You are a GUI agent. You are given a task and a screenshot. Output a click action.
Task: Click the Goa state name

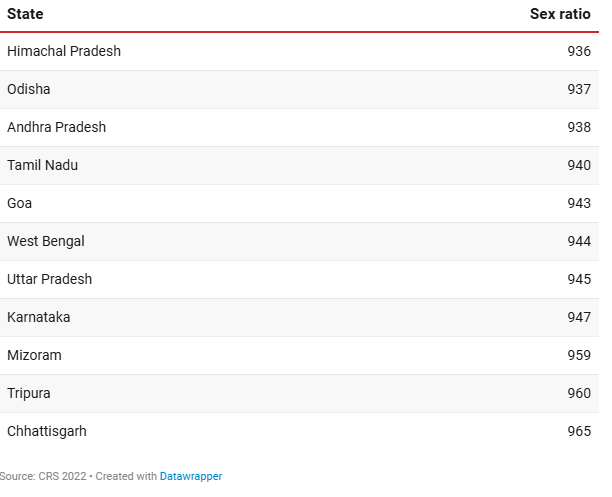click(x=20, y=203)
